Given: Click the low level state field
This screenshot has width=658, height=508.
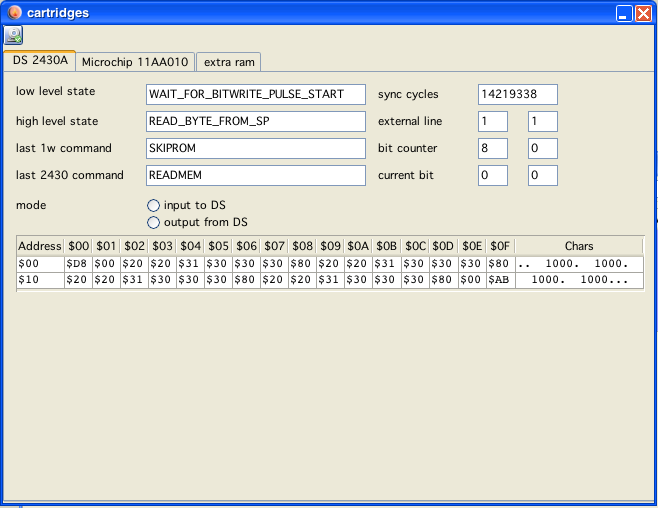Looking at the screenshot, I should tap(256, 94).
